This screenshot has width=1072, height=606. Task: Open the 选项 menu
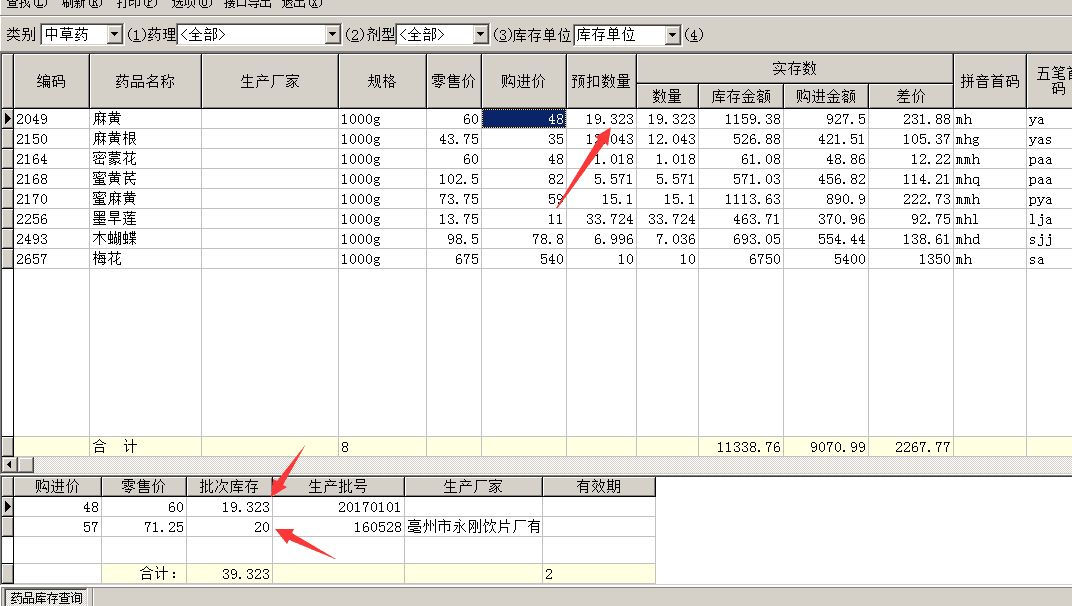tap(191, 3)
